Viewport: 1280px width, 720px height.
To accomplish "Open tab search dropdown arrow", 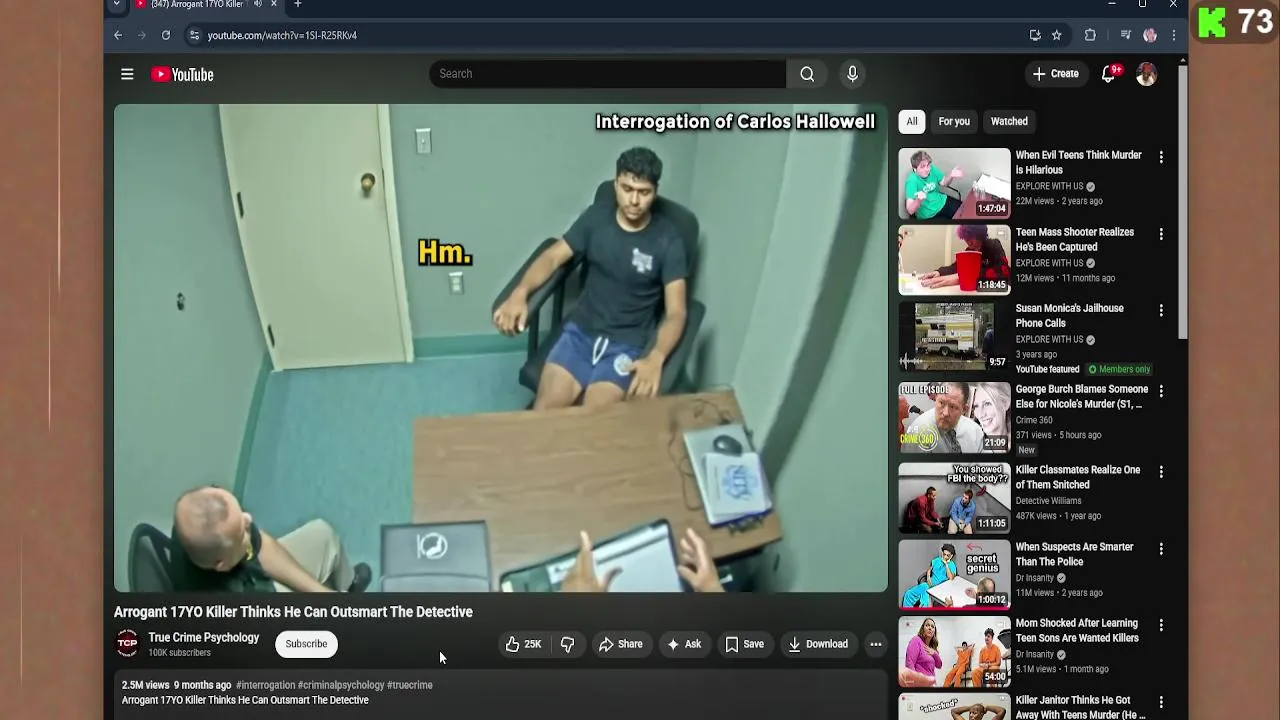I will click(x=117, y=5).
